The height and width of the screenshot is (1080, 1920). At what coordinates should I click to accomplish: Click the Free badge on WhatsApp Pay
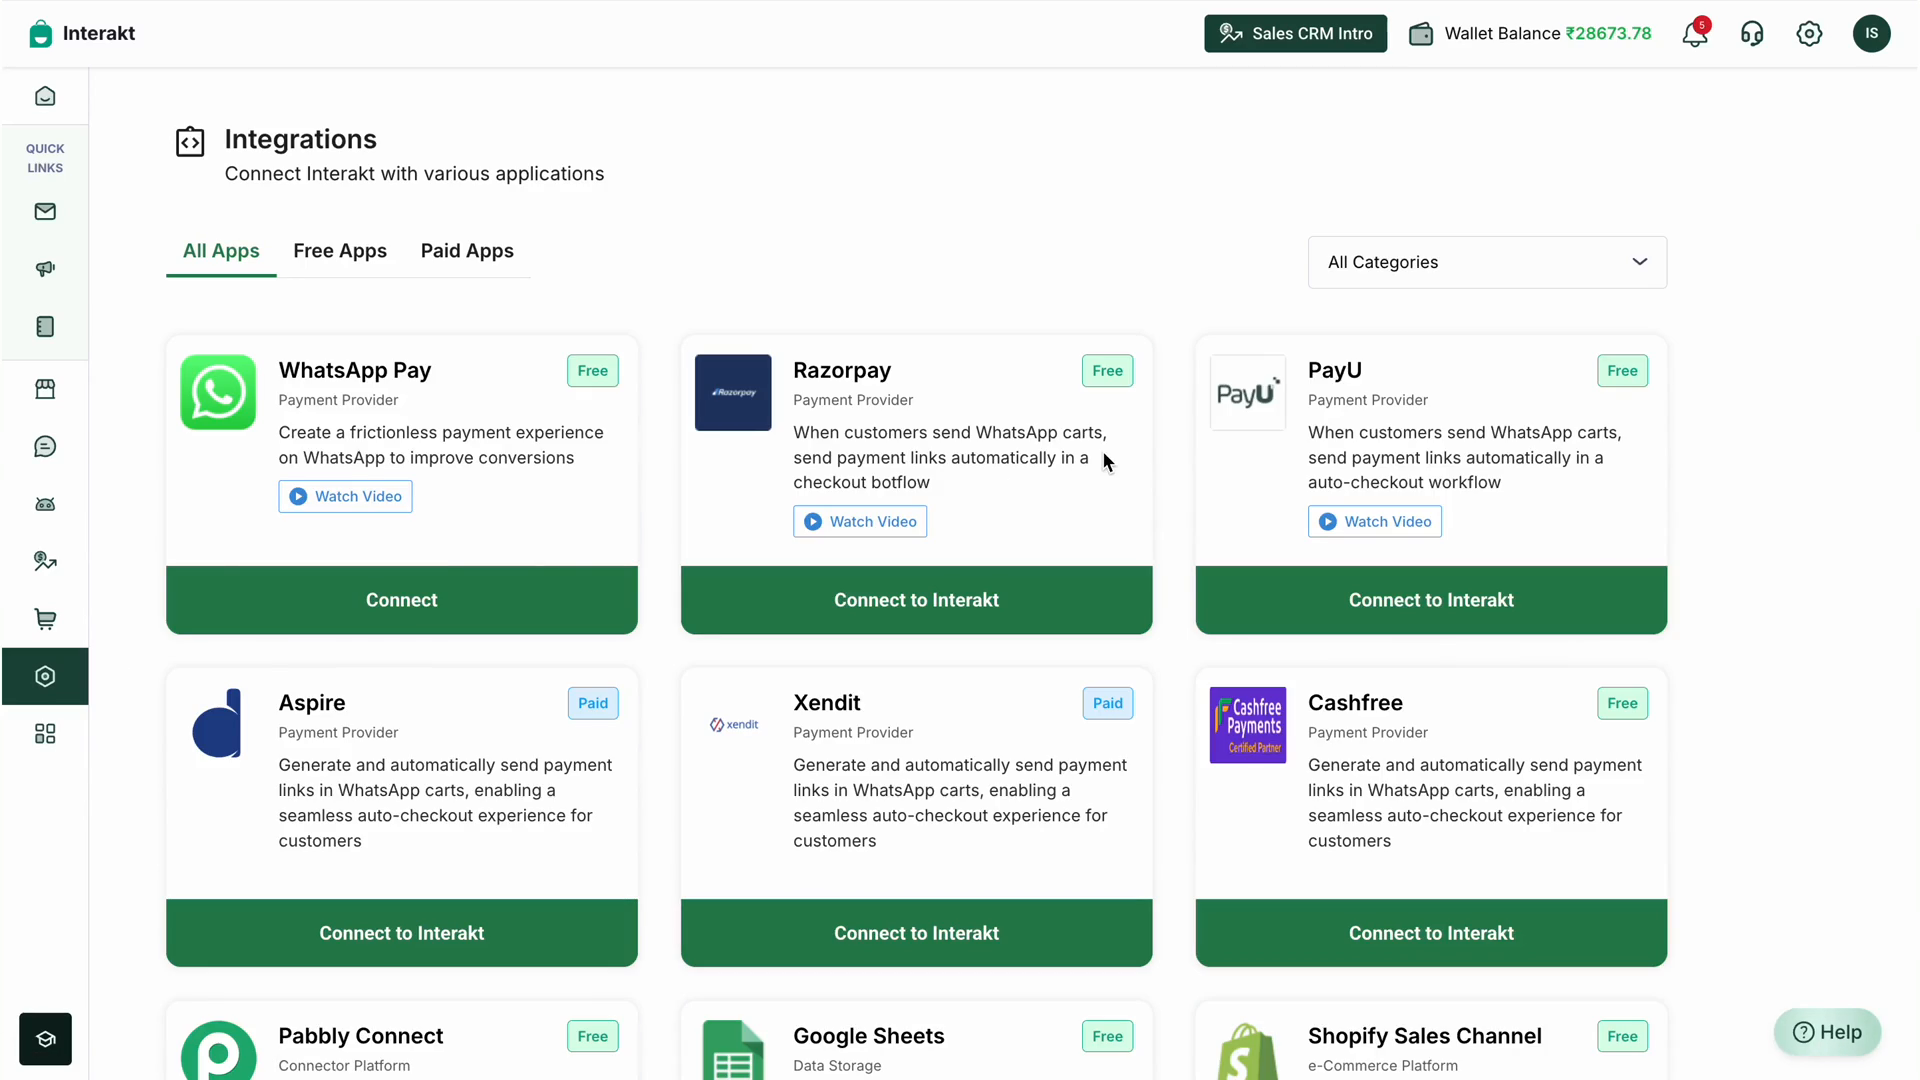(x=593, y=371)
